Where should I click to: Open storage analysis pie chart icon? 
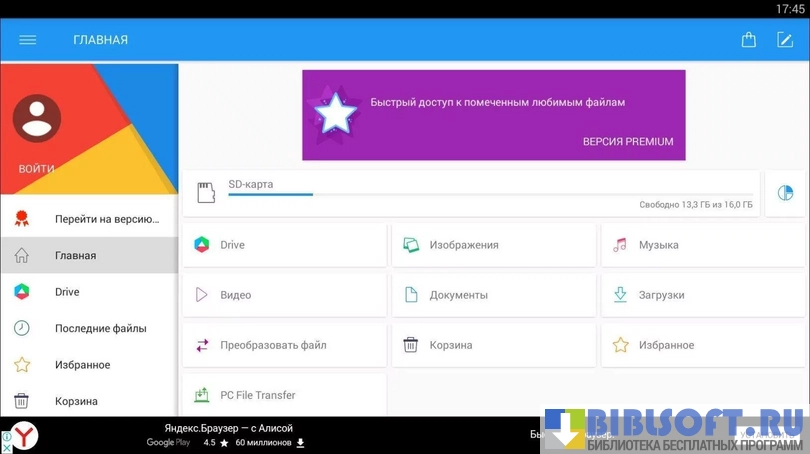point(785,193)
